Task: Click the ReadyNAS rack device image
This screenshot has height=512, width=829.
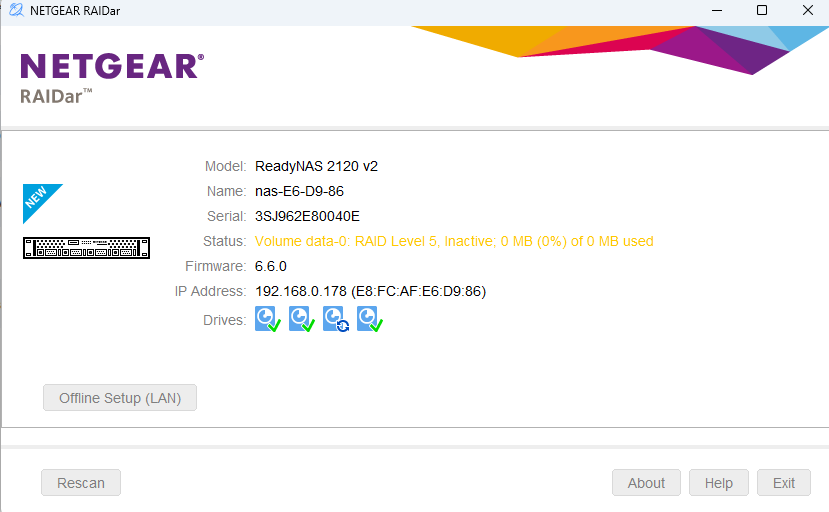Action: point(86,248)
